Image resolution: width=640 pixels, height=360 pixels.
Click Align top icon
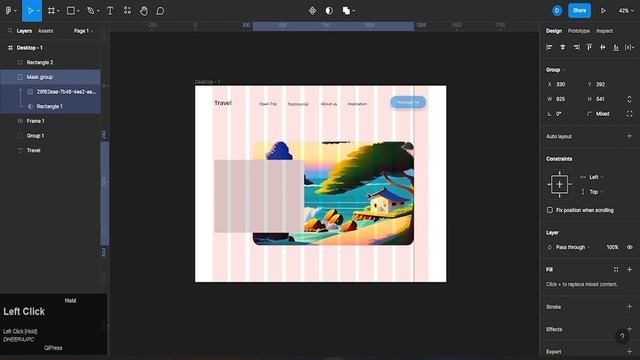click(589, 47)
